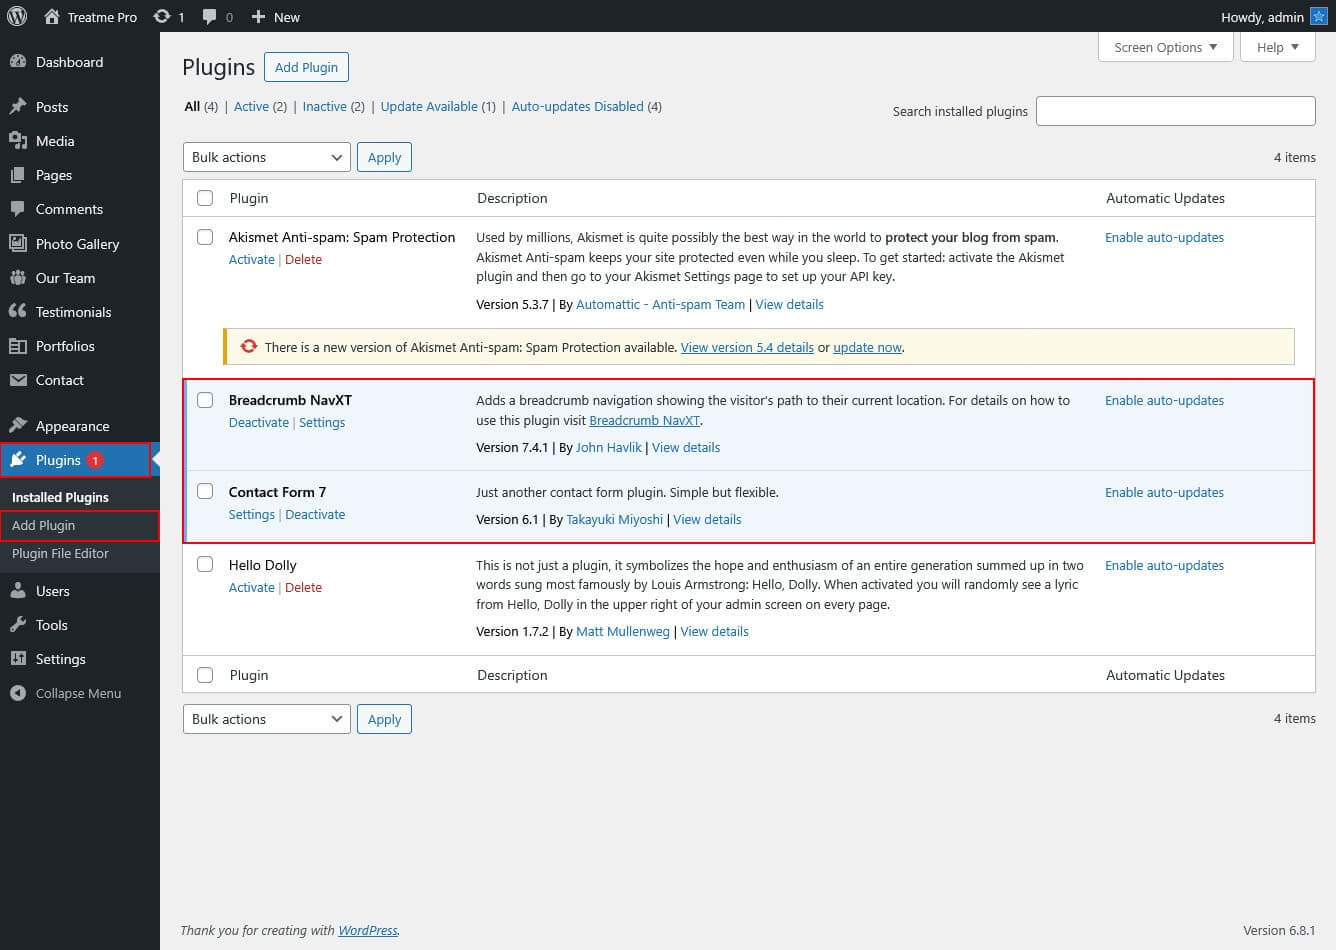Image resolution: width=1336 pixels, height=950 pixels.
Task: Expand the Screen Options panel
Action: [x=1164, y=47]
